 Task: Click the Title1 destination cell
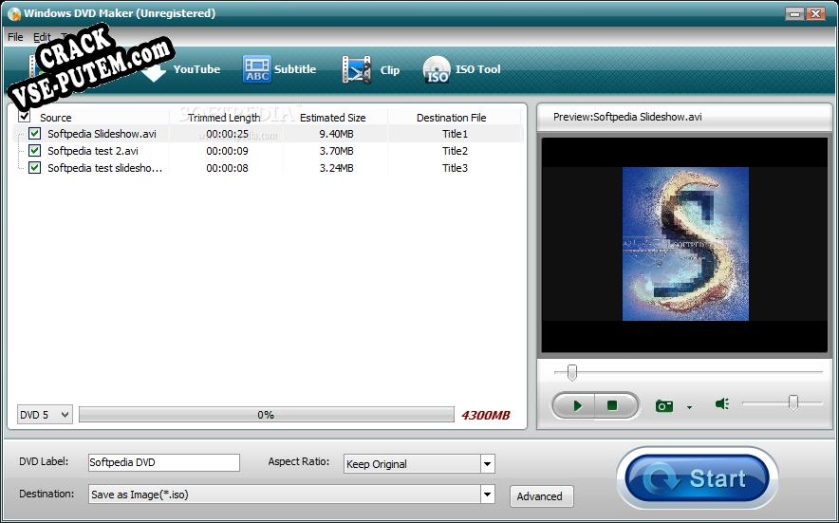coord(455,134)
